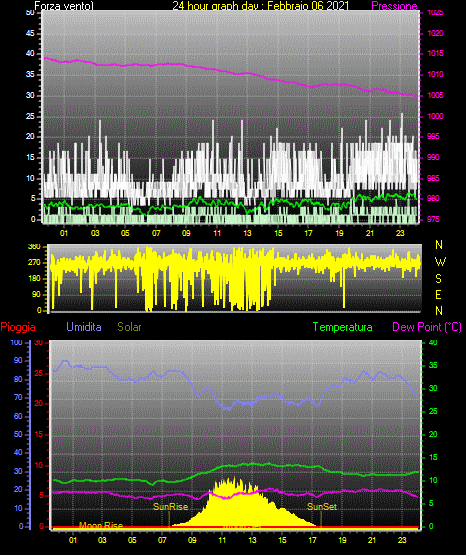Click hour '13' on wind graph axis
The height and width of the screenshot is (555, 466).
point(247,233)
